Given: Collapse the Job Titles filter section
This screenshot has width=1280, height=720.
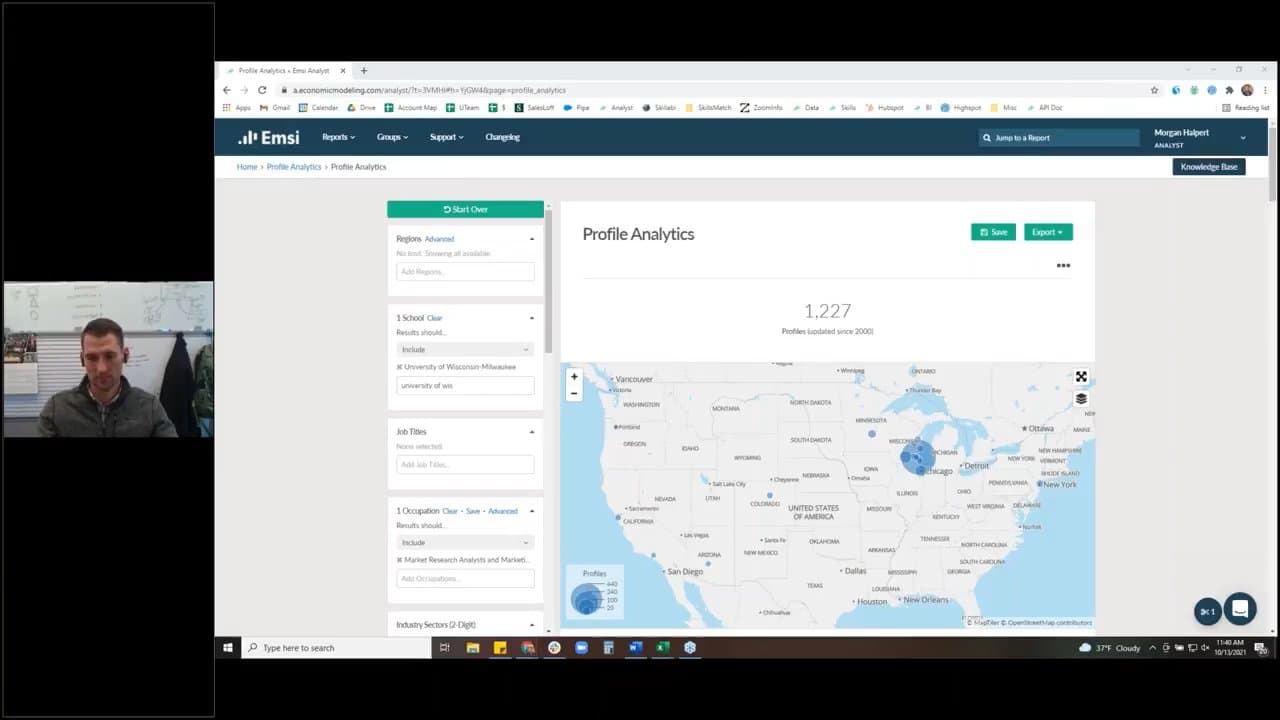Looking at the screenshot, I should click(531, 432).
